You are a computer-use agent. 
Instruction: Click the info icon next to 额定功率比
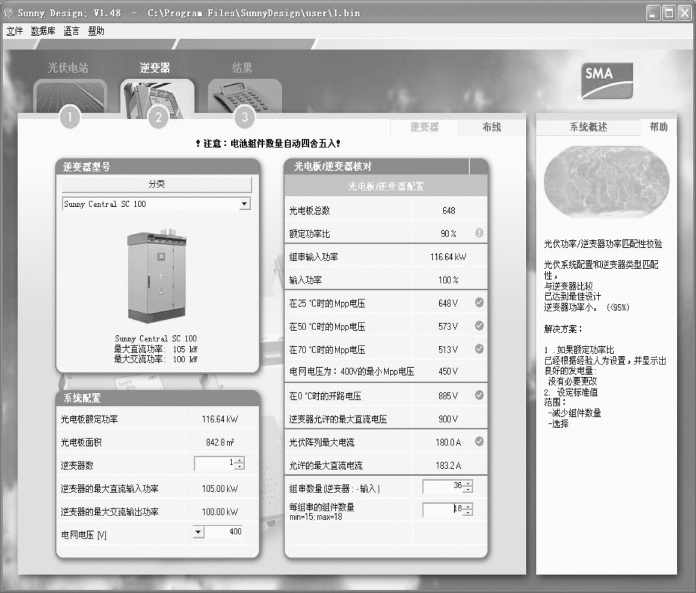479,233
